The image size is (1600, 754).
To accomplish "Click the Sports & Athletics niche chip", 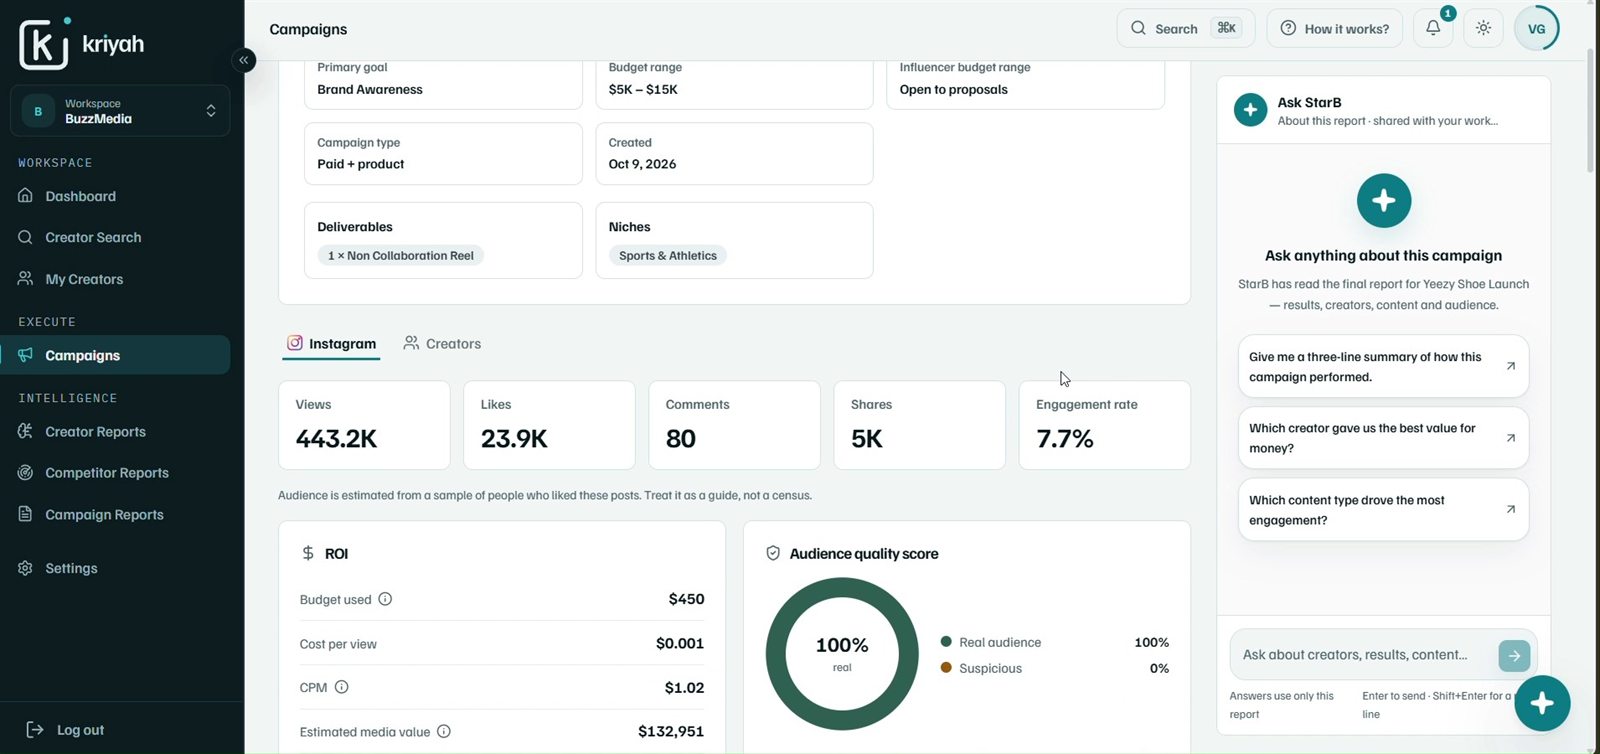I will coord(668,256).
